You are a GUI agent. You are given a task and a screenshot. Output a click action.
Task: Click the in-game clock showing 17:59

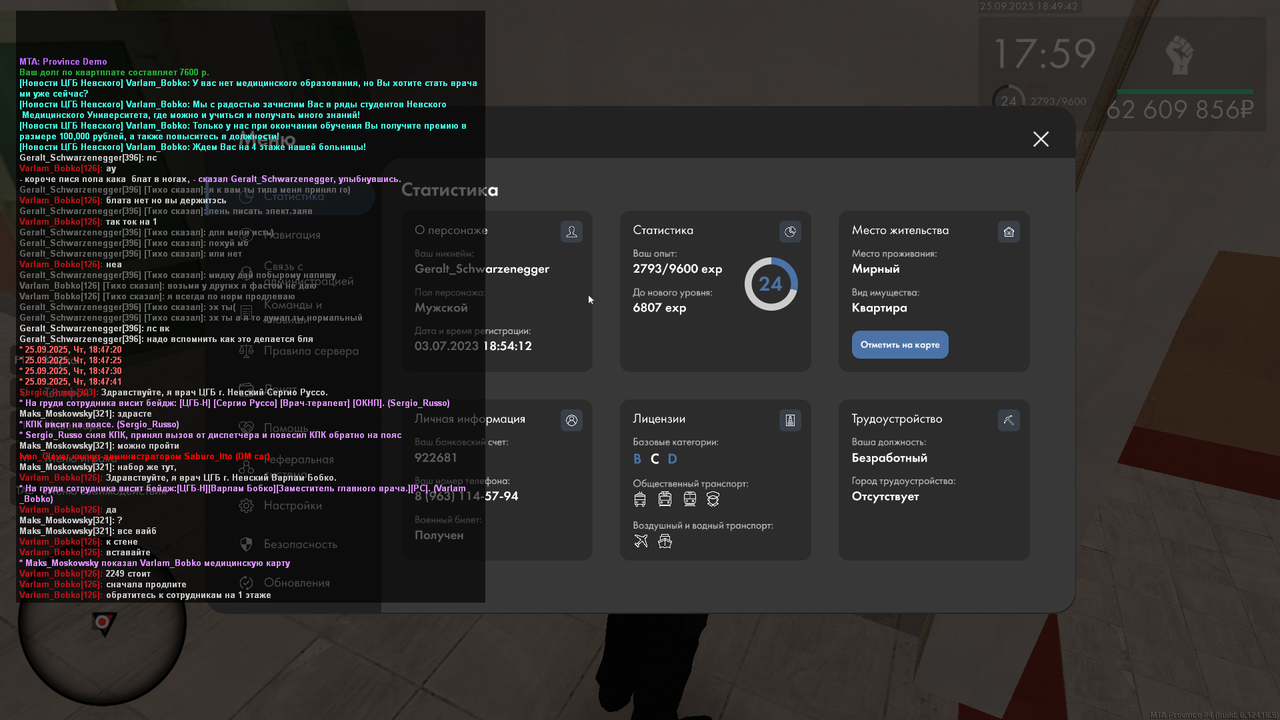[x=1044, y=53]
